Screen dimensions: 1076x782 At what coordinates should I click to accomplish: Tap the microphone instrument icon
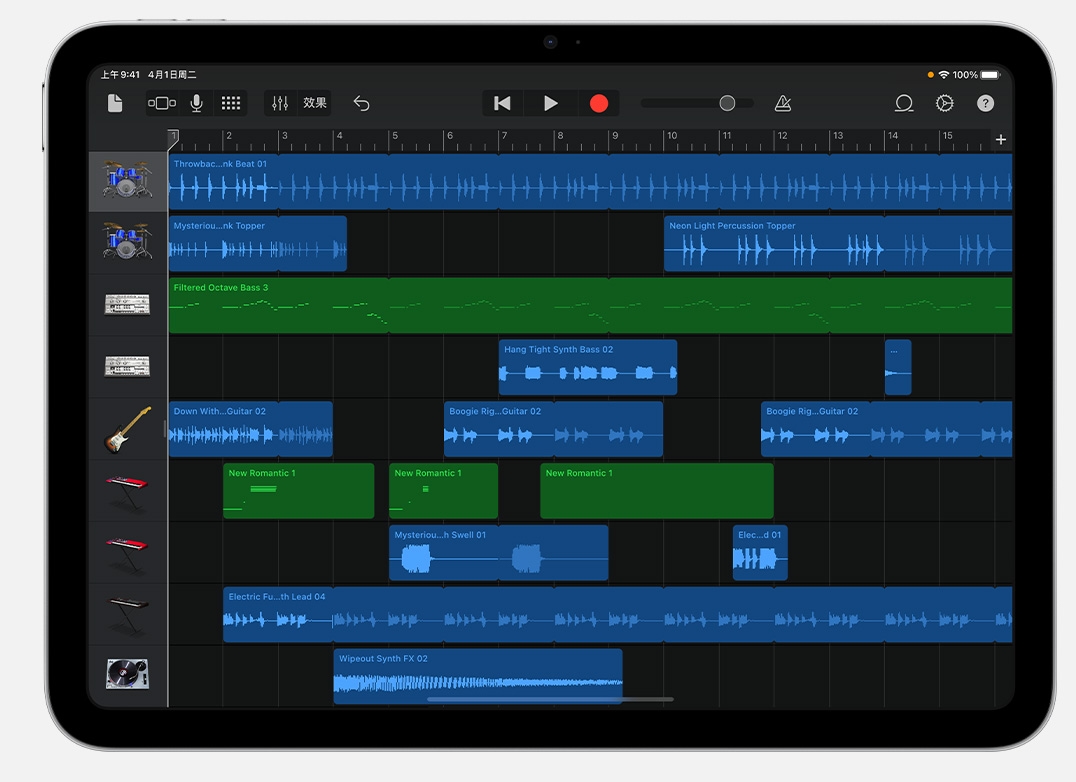(197, 103)
